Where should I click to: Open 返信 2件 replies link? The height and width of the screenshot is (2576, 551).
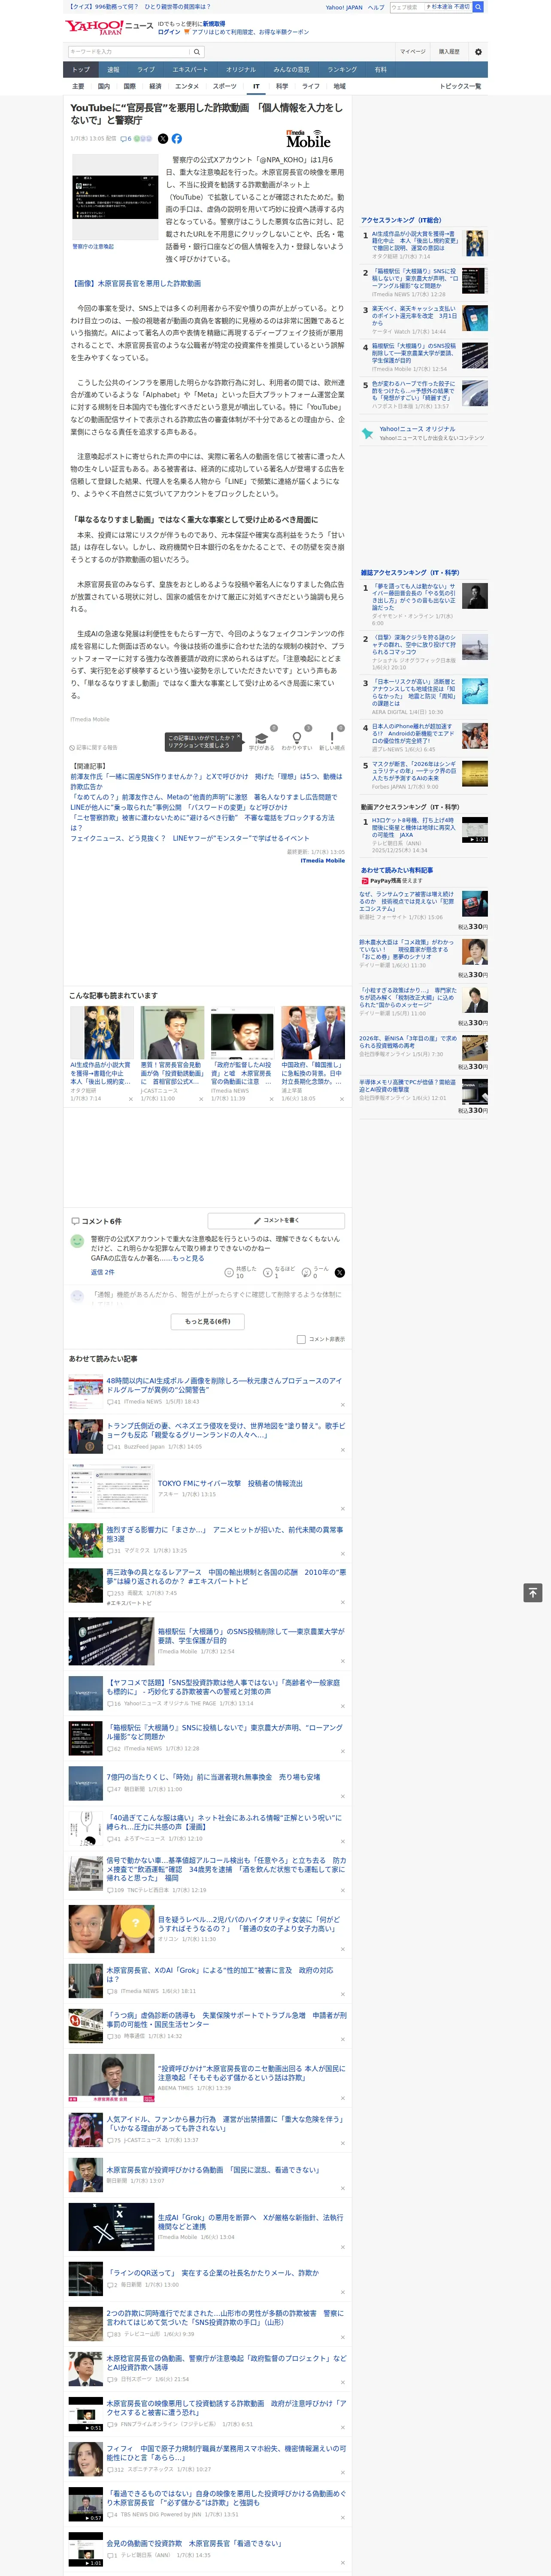pyautogui.click(x=102, y=1272)
